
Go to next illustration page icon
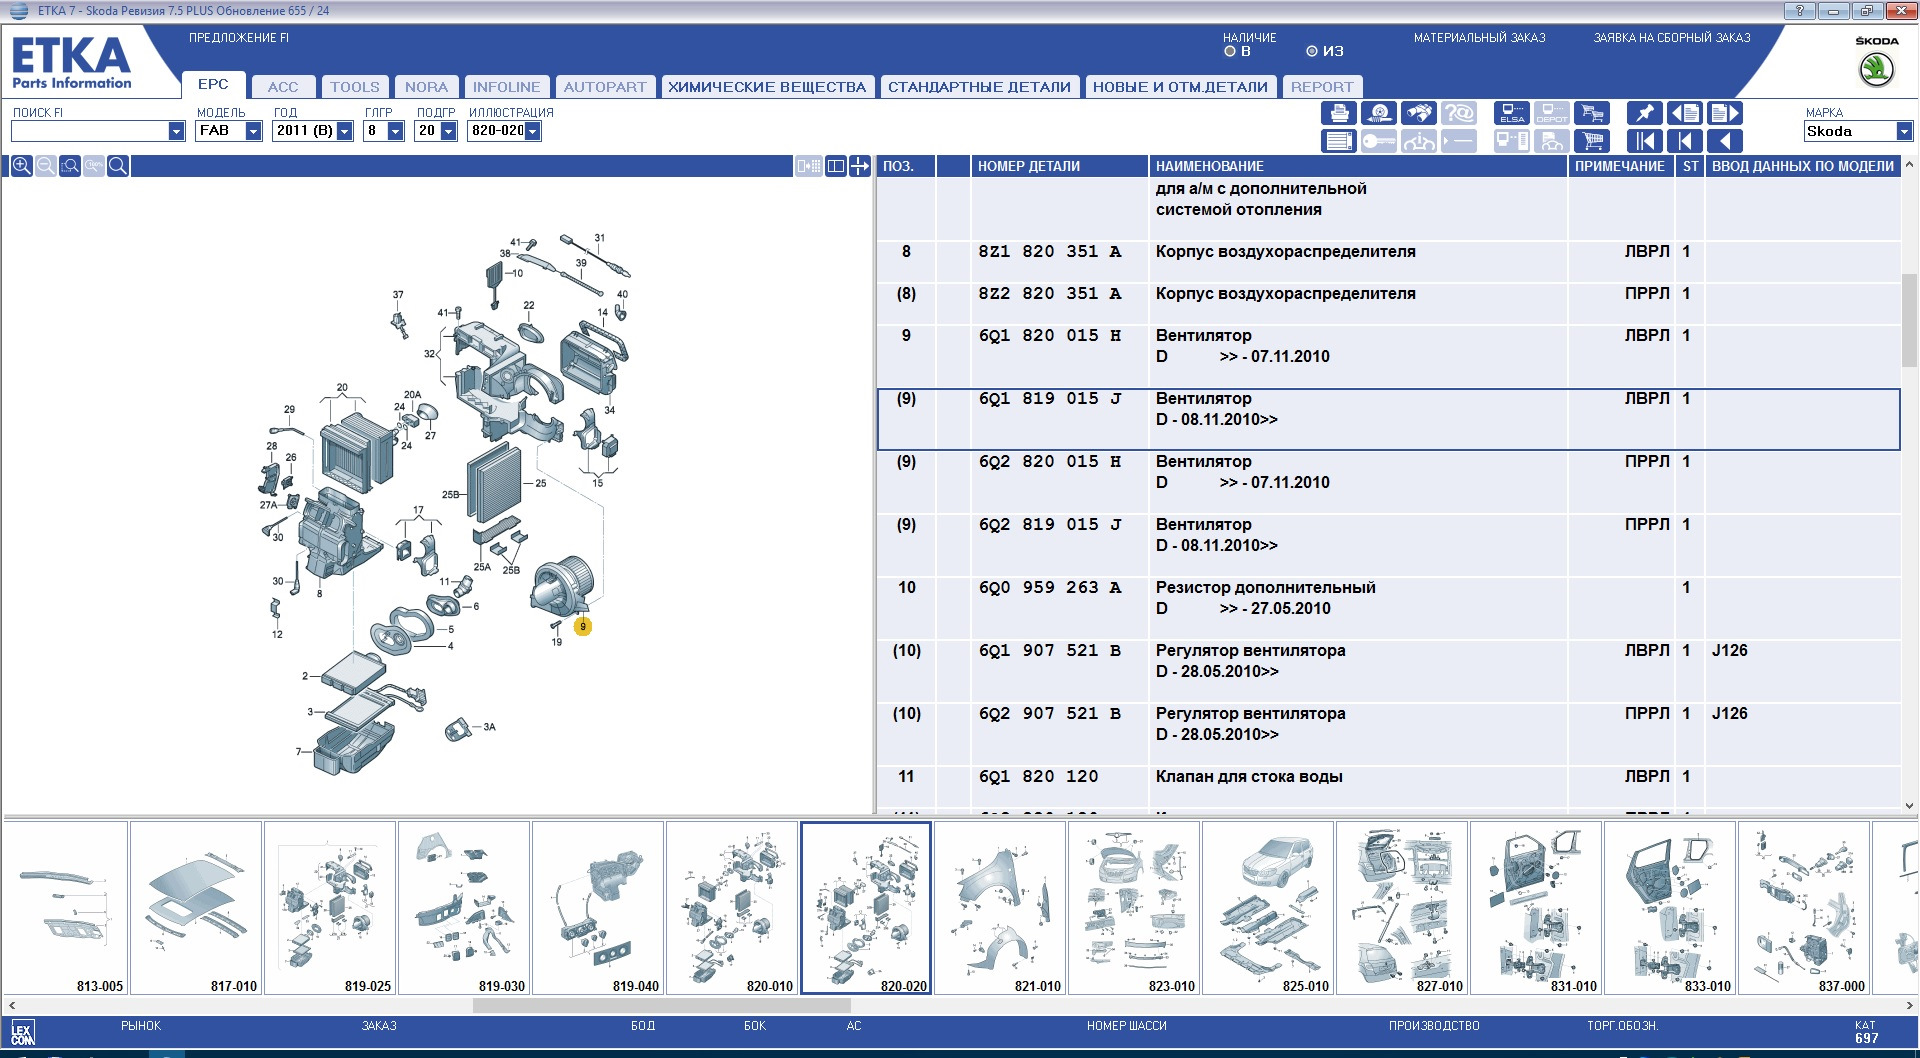click(x=1725, y=113)
